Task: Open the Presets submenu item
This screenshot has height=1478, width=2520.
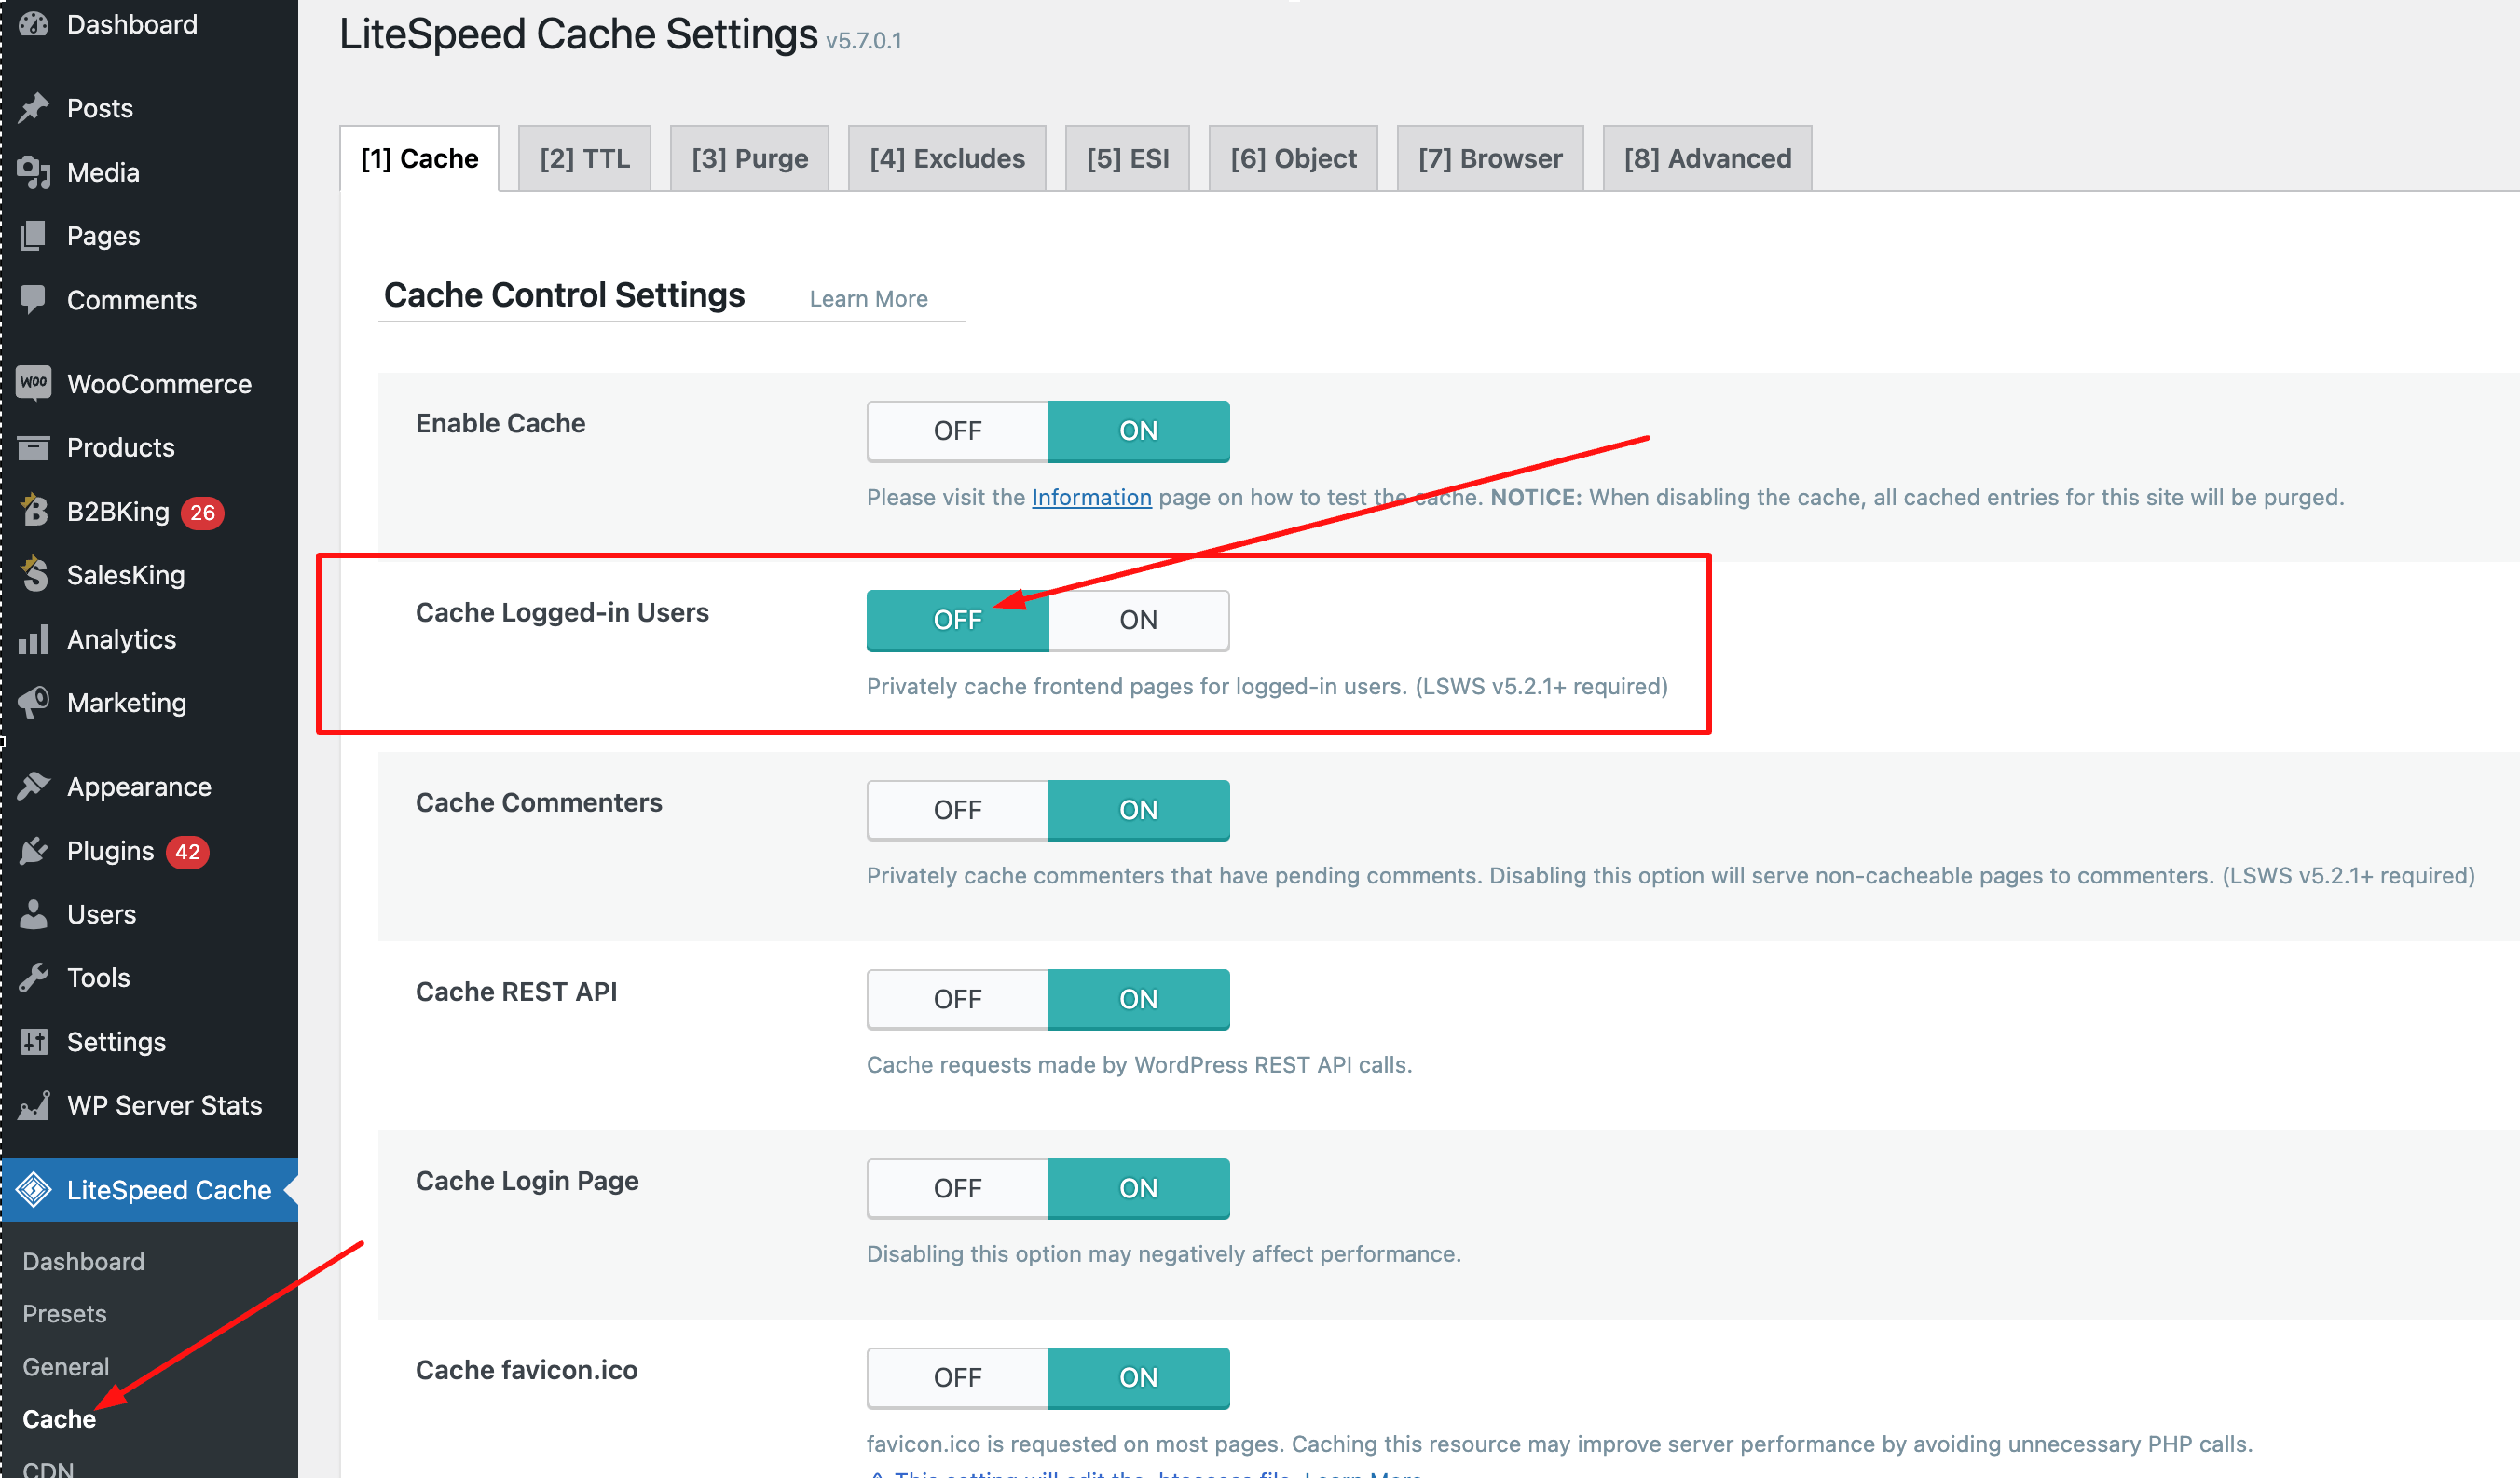Action: coord(64,1313)
